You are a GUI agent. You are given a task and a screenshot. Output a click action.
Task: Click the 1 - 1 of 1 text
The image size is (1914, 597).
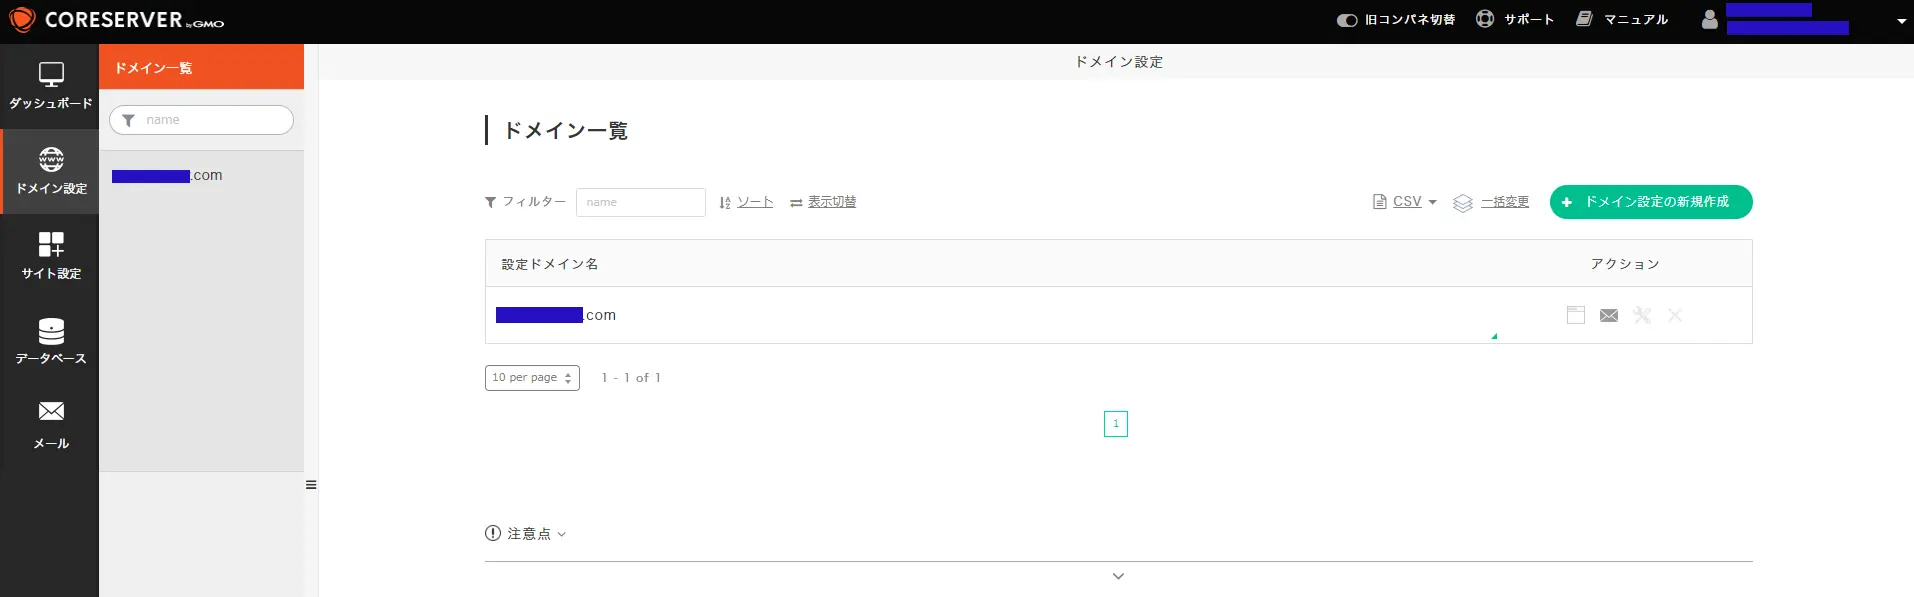tap(631, 378)
